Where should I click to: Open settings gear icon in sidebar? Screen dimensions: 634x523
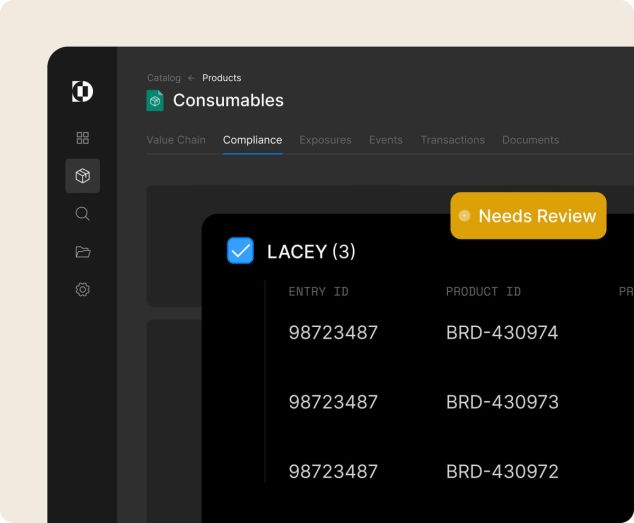coord(82,289)
